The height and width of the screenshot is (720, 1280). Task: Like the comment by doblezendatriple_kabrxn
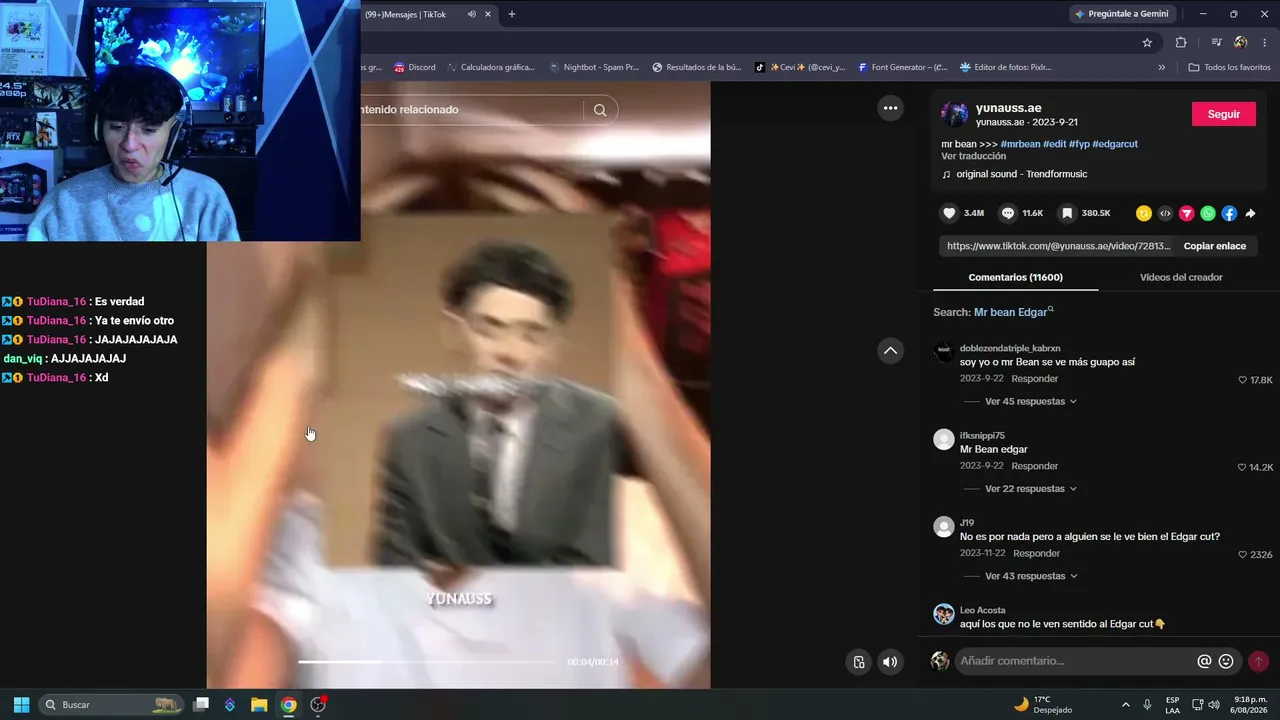1243,380
